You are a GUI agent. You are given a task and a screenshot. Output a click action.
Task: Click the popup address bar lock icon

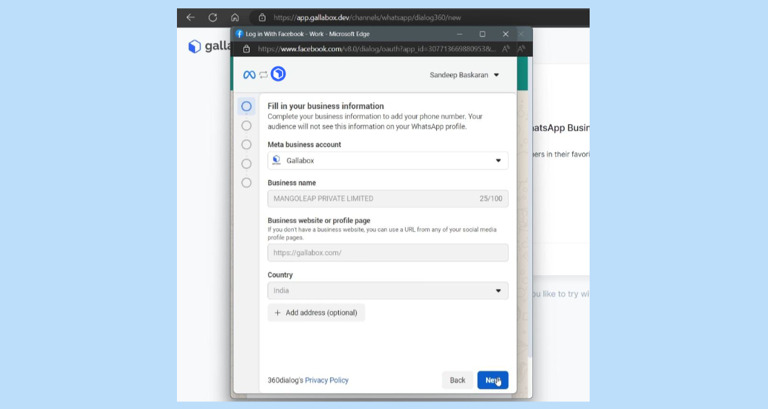point(246,48)
